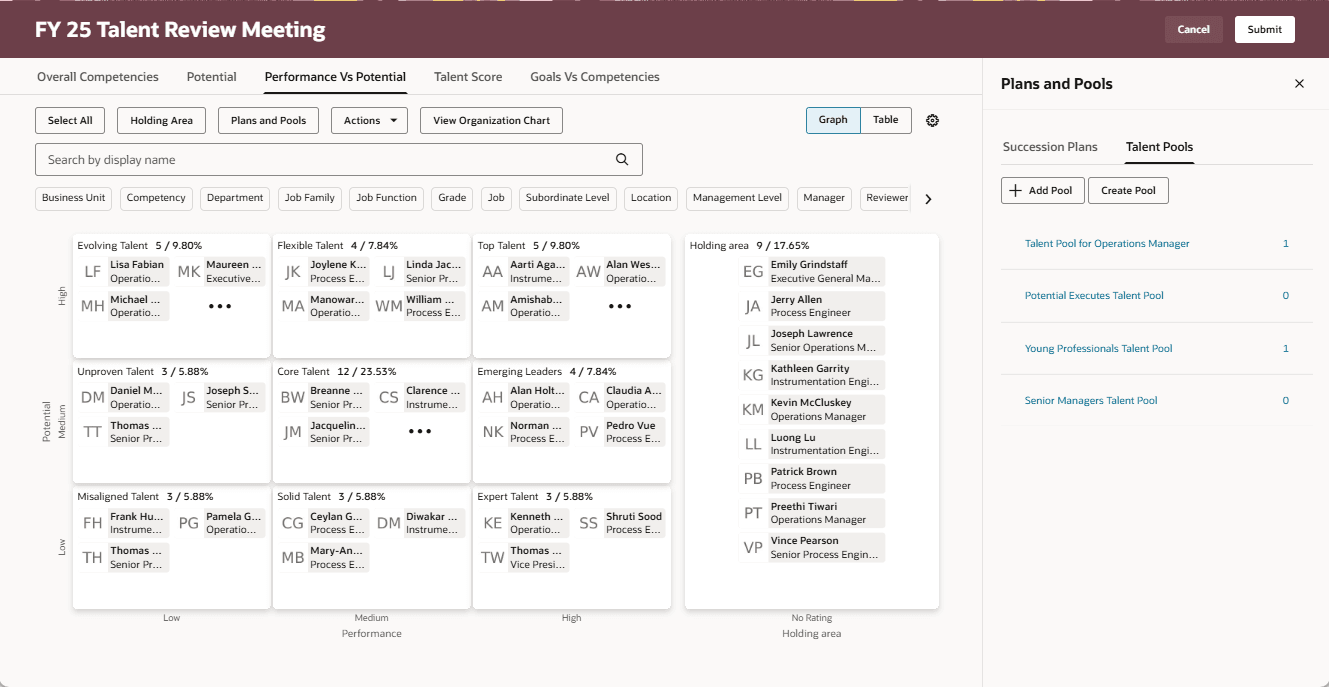Open the Holding Area button
This screenshot has width=1329, height=687.
[162, 121]
